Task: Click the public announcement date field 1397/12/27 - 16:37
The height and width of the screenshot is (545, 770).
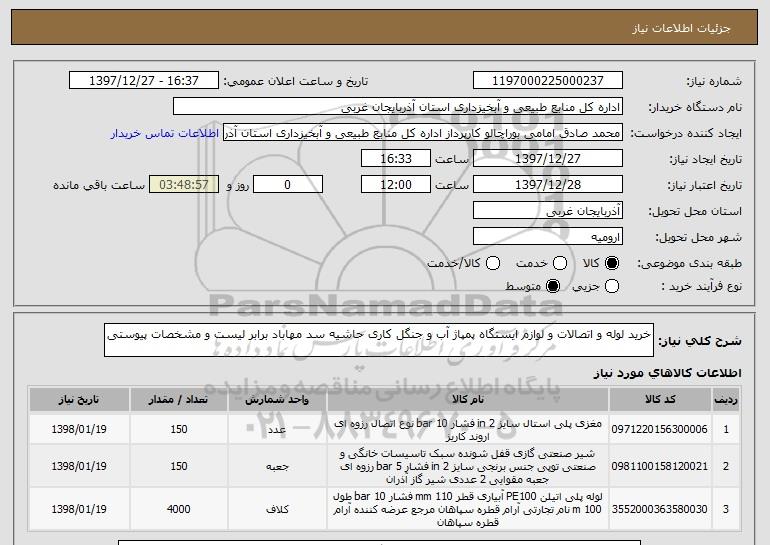Action: tap(144, 81)
